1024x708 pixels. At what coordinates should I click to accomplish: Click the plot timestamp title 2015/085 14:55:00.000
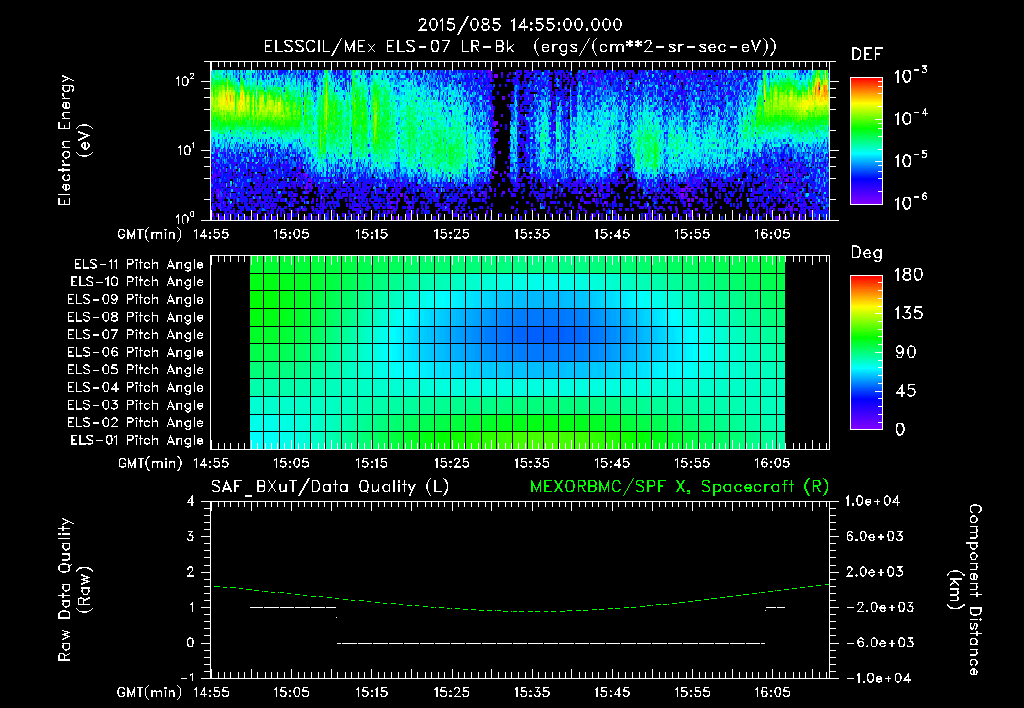520,25
